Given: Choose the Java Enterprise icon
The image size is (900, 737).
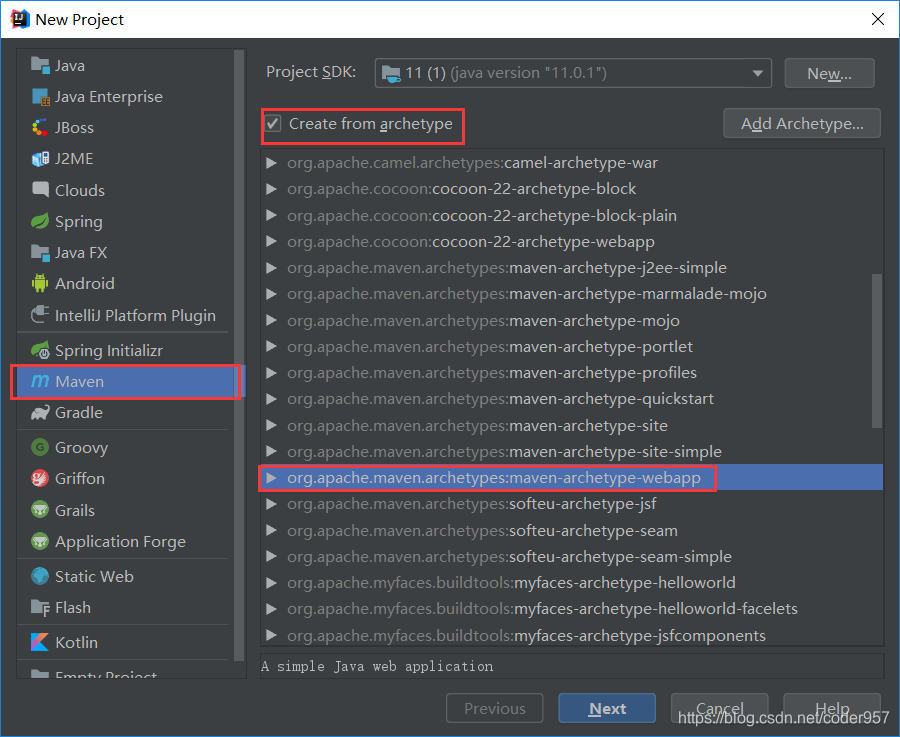Looking at the screenshot, I should click(40, 96).
